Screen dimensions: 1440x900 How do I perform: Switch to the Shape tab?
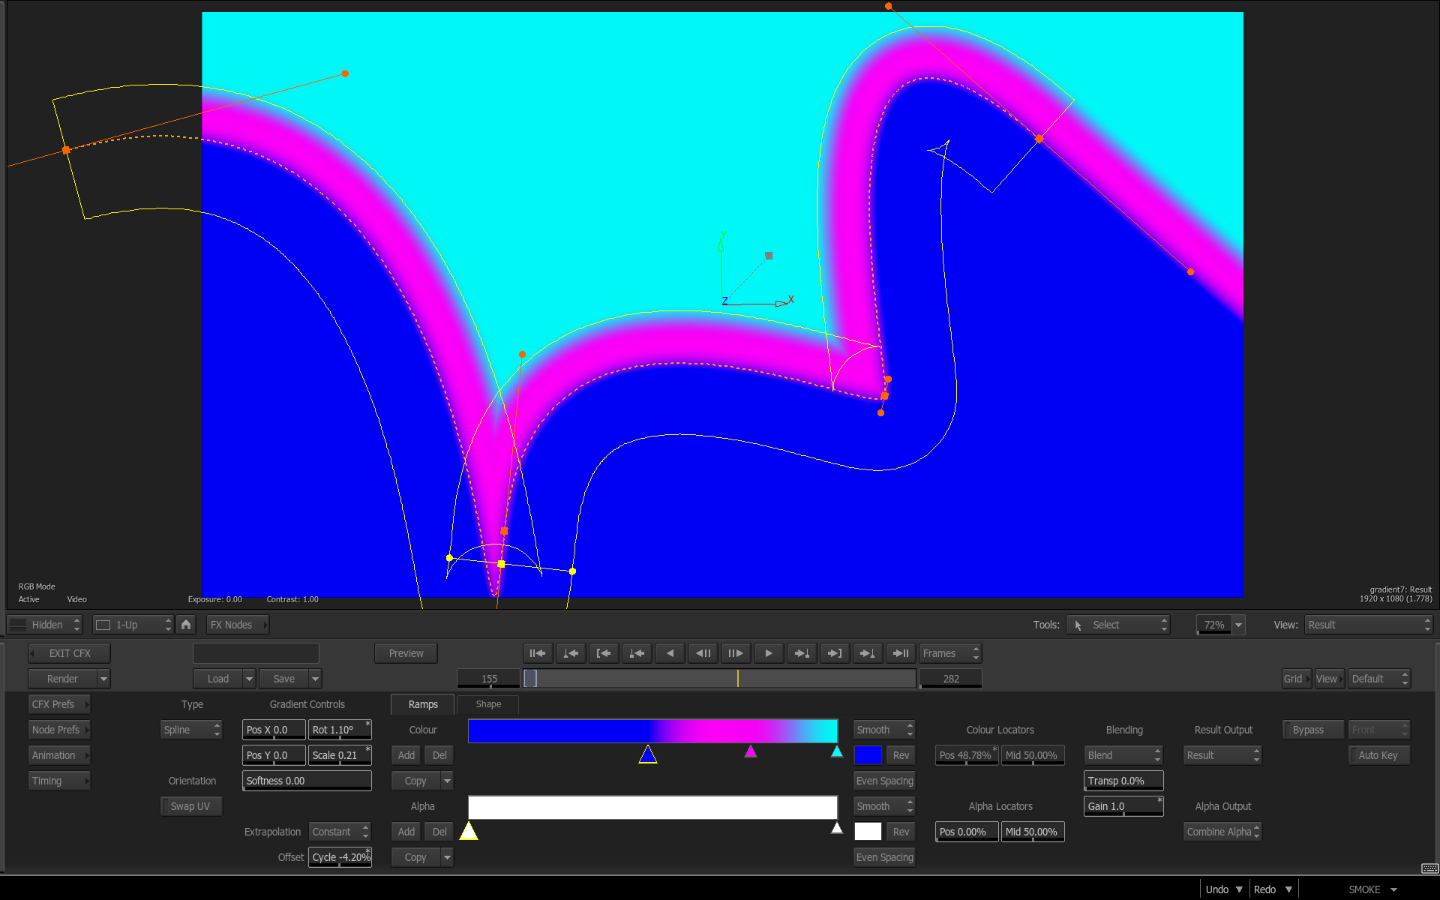[488, 704]
